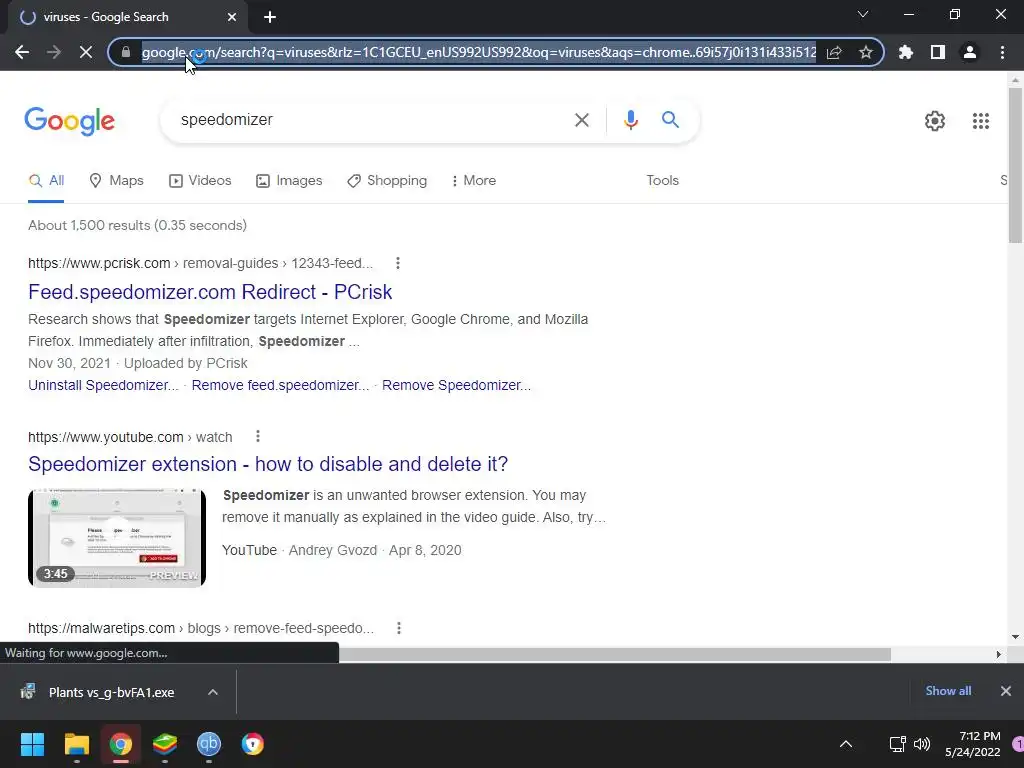This screenshot has height=768, width=1024.
Task: Click the Google logo
Action: click(x=69, y=121)
